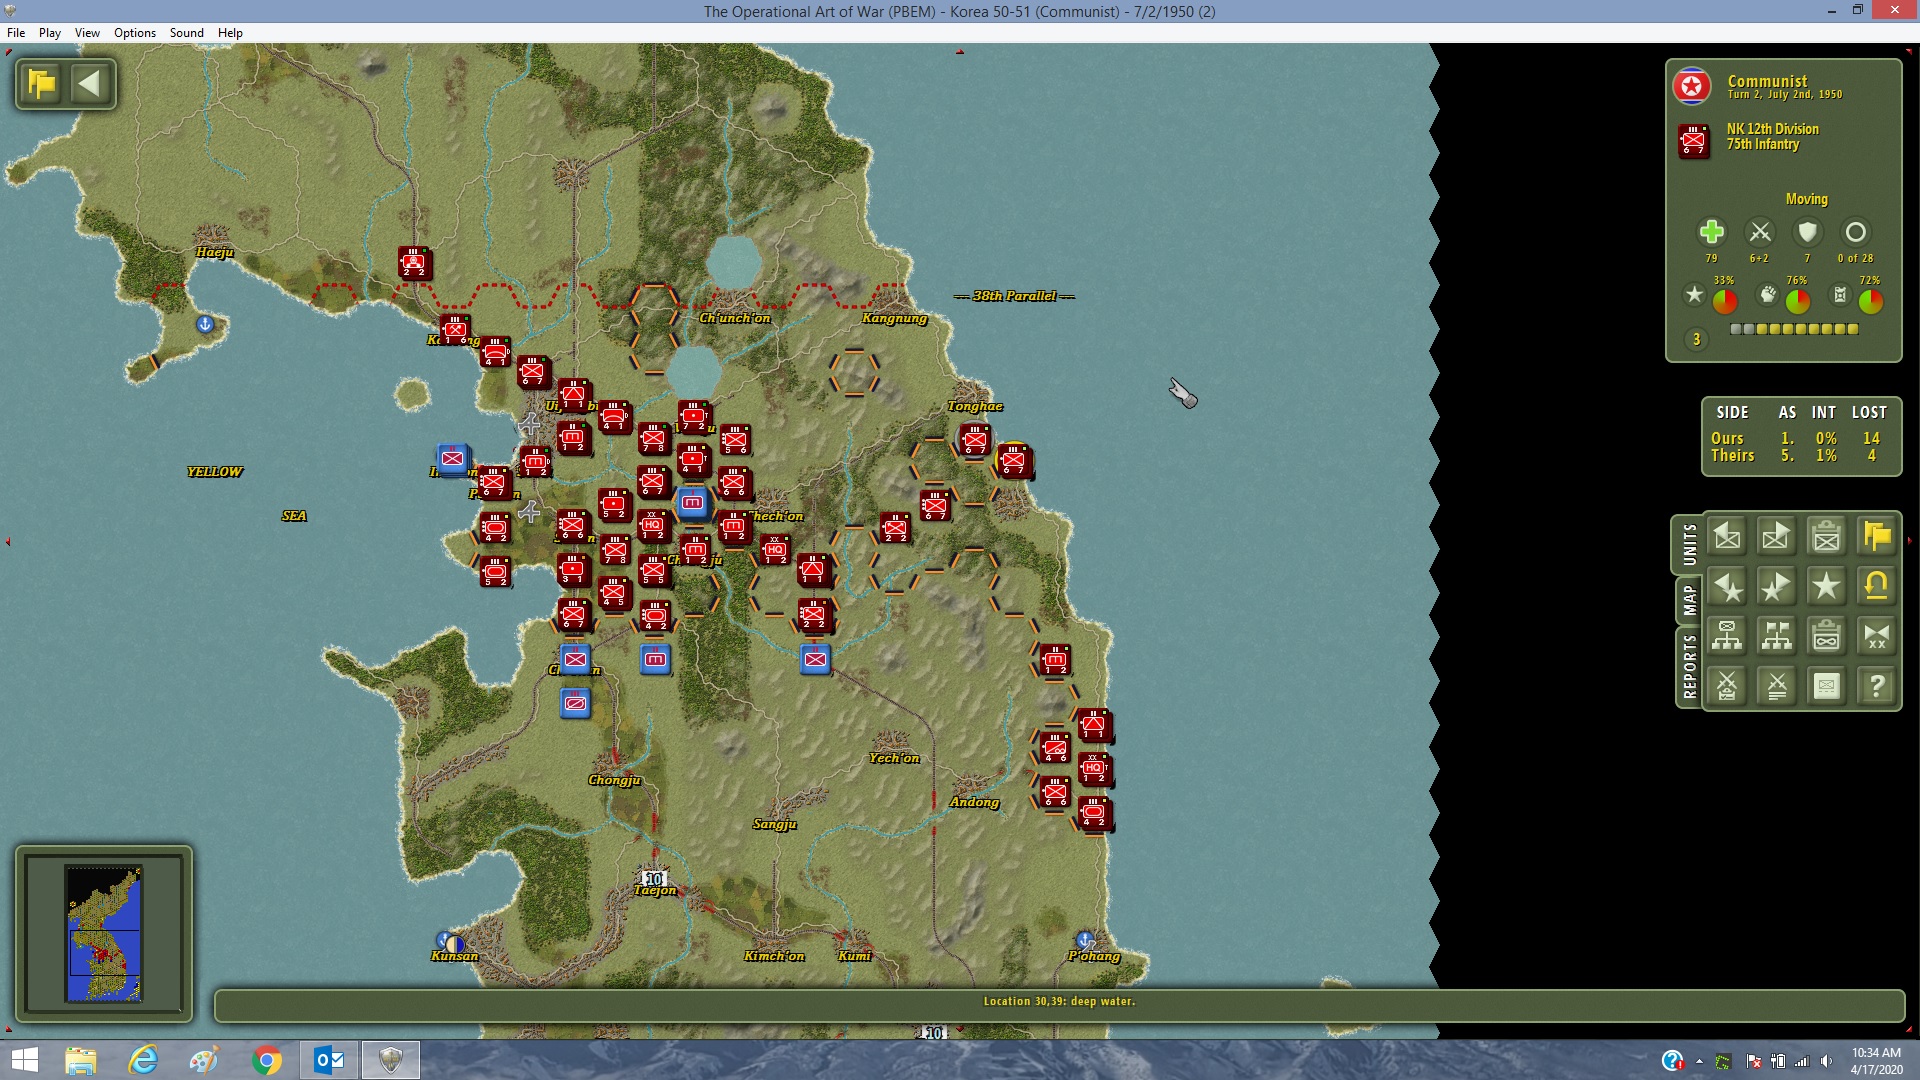Click the 33% proficiency pie indicator
This screenshot has width=1920, height=1080.
tap(1725, 301)
